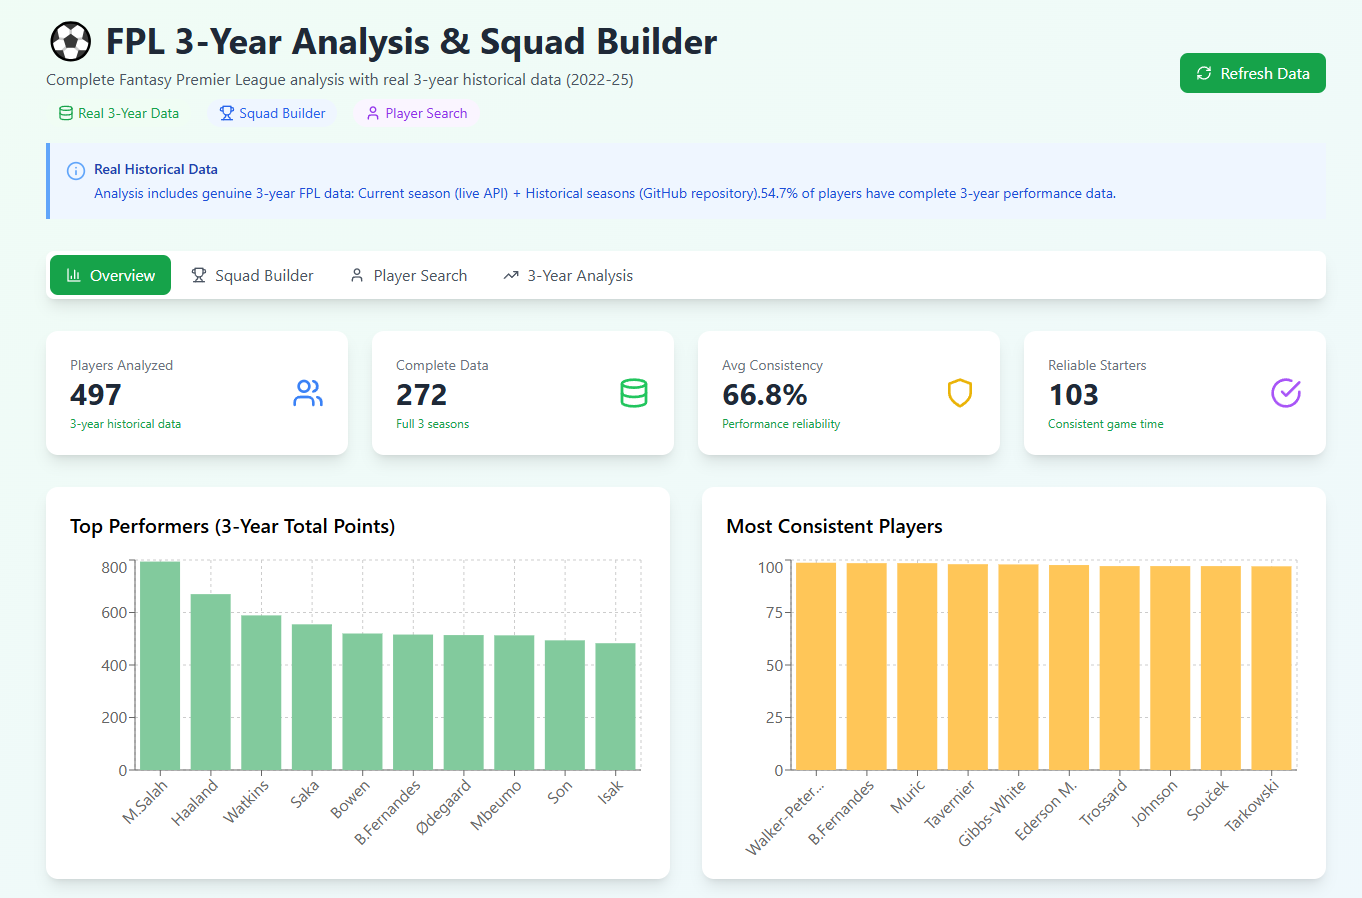Click the info icon beside Real Historical Data

[75, 171]
